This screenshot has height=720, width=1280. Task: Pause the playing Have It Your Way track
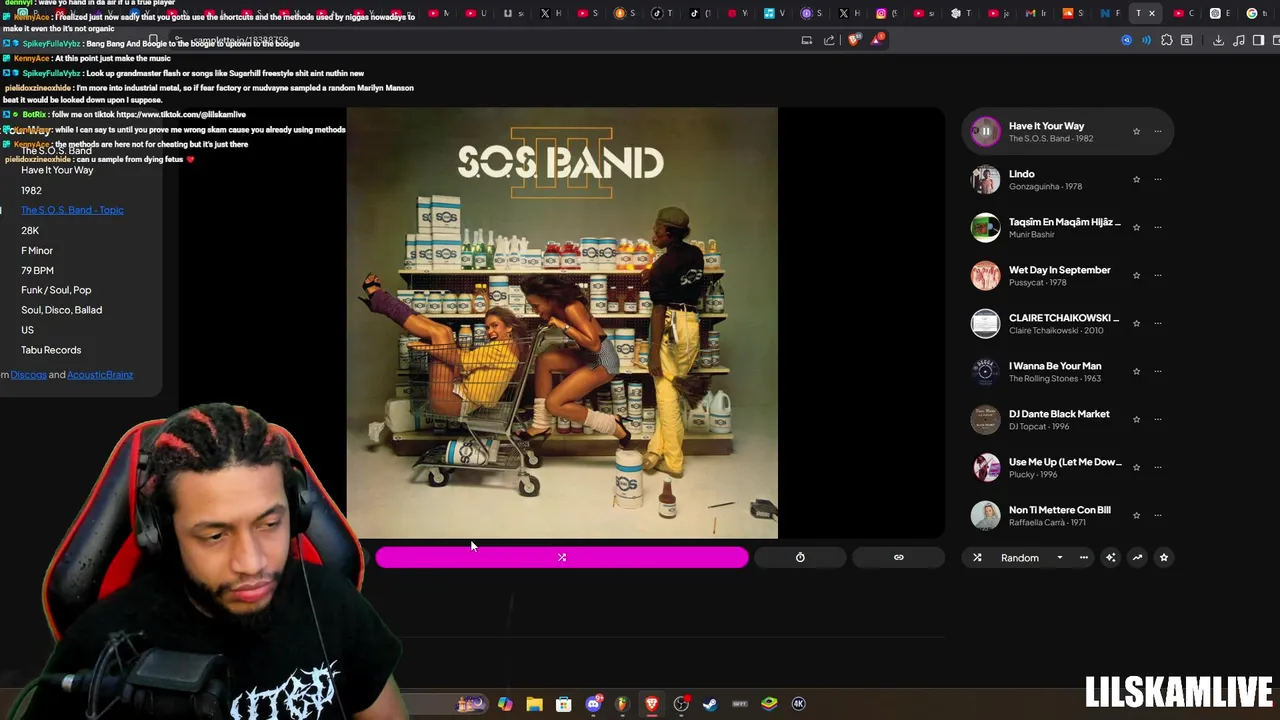click(x=985, y=131)
